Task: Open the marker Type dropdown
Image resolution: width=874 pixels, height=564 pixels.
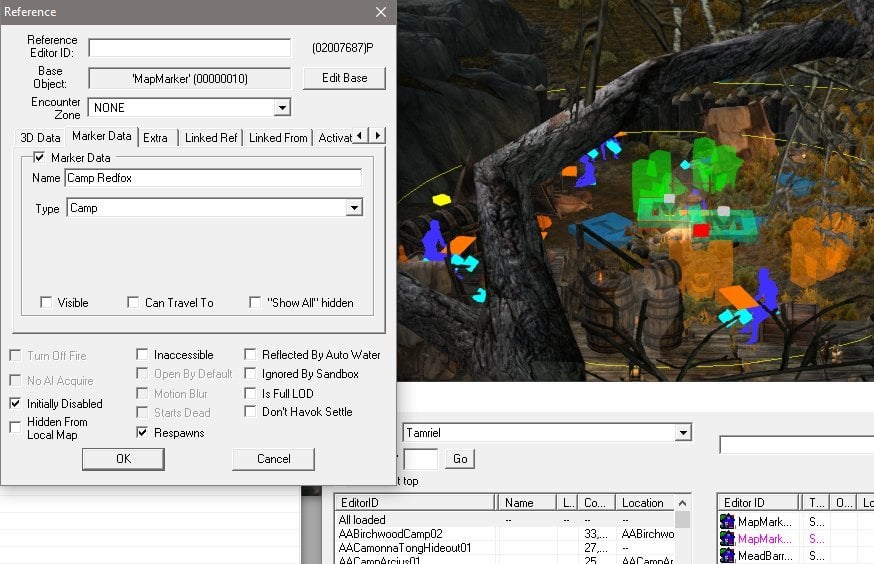Action: click(x=354, y=208)
